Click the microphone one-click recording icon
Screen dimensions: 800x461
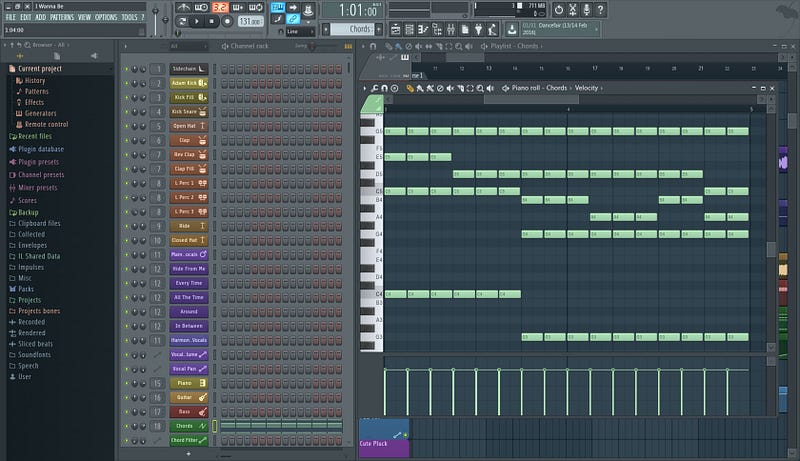[587, 9]
